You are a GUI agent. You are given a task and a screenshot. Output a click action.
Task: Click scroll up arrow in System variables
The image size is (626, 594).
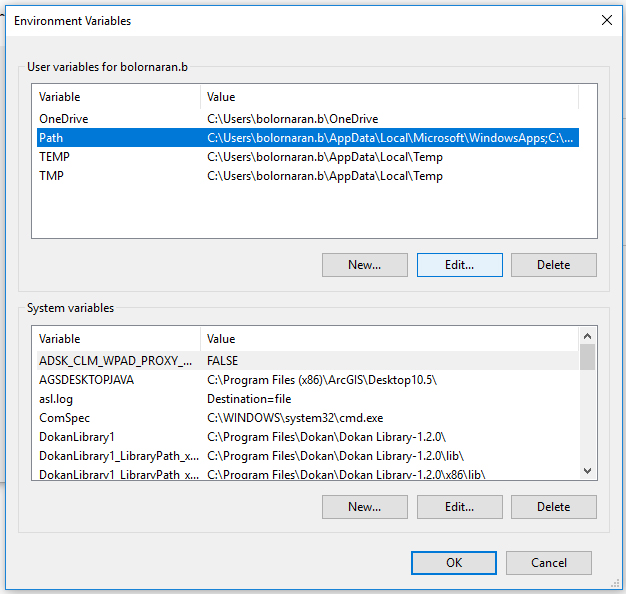pos(587,336)
